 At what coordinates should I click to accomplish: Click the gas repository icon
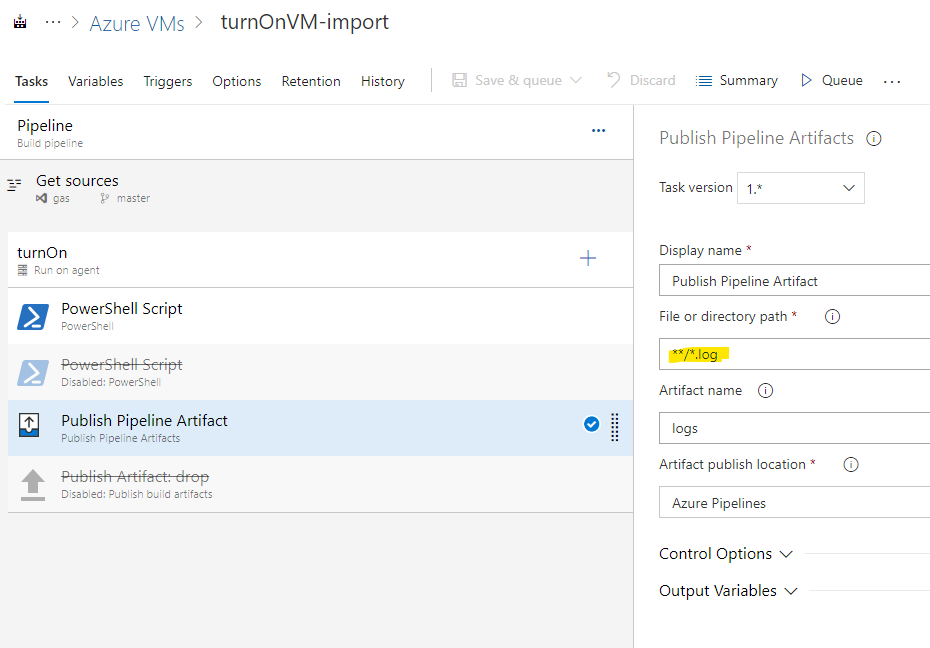point(41,198)
